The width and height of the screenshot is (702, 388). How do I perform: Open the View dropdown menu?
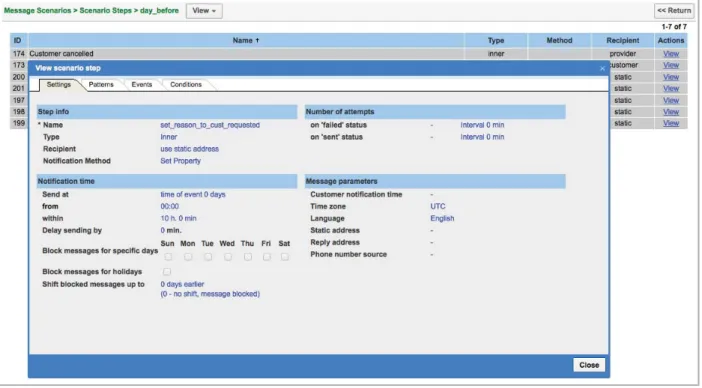click(204, 11)
